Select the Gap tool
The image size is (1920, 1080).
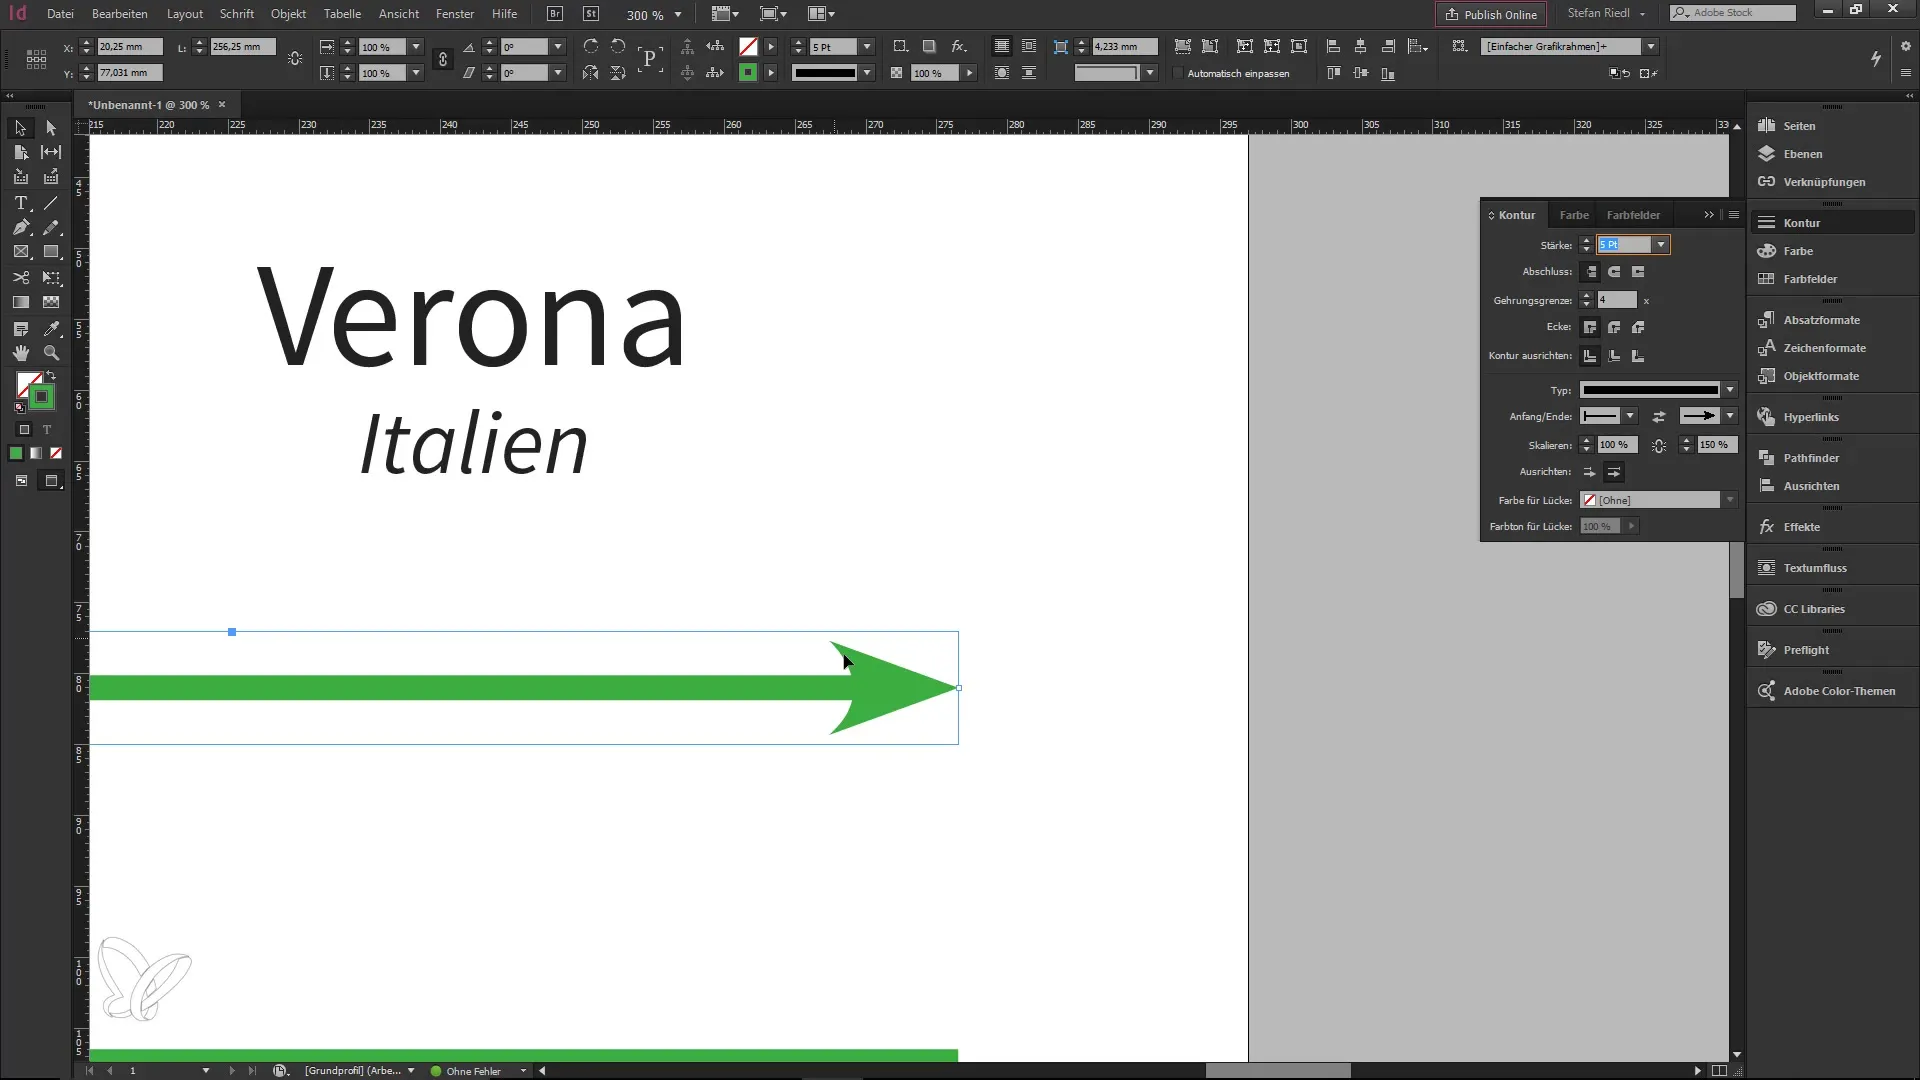pos(51,152)
